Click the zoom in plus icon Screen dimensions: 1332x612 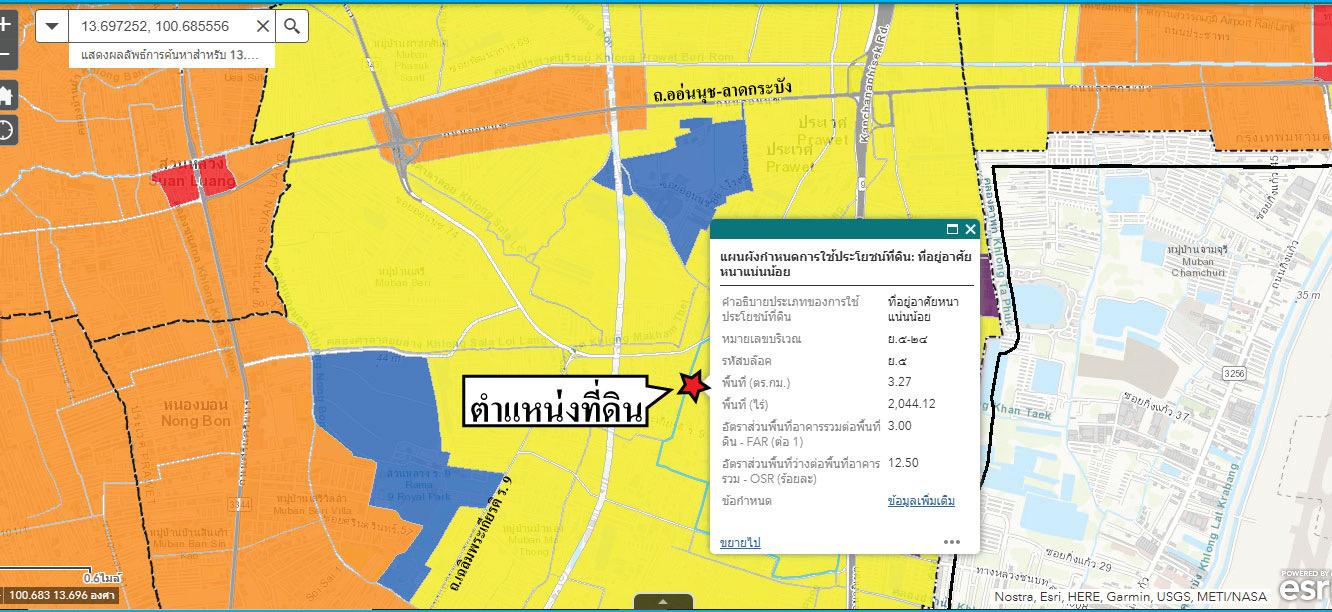[x=6, y=24]
